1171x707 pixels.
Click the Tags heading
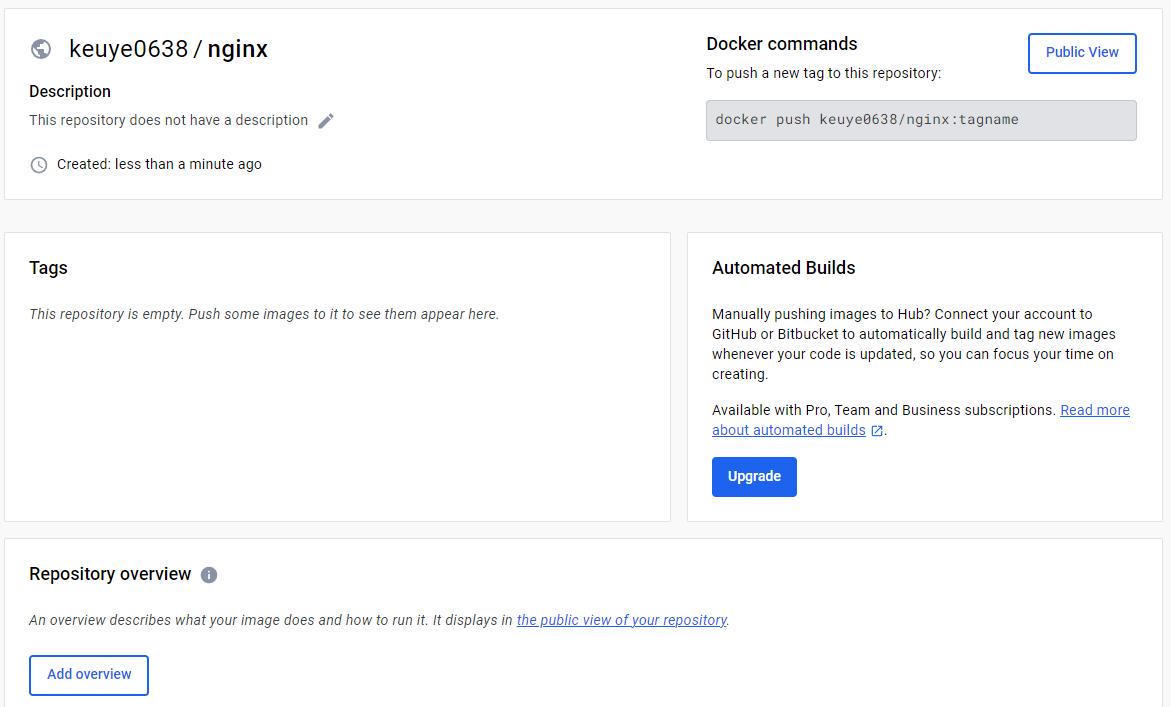tap(49, 268)
